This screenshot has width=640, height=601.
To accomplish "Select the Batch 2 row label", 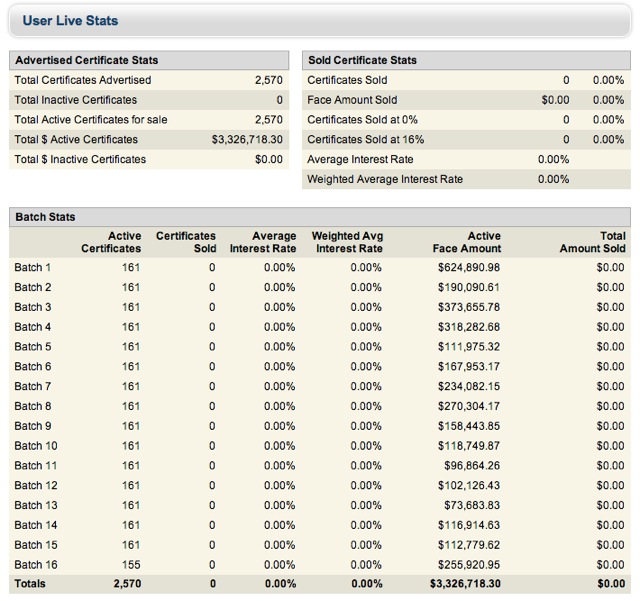I will pos(33,287).
